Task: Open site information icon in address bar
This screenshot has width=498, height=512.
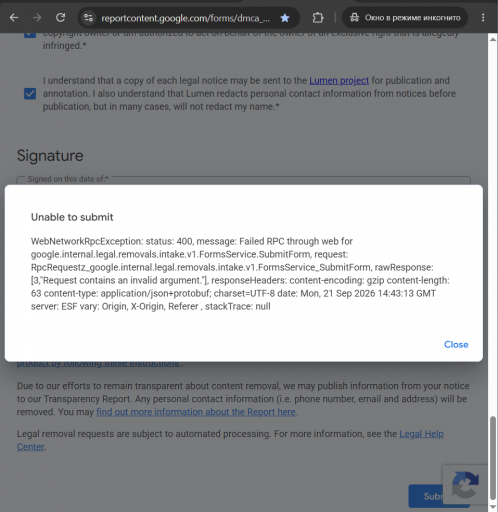Action: coord(88,18)
